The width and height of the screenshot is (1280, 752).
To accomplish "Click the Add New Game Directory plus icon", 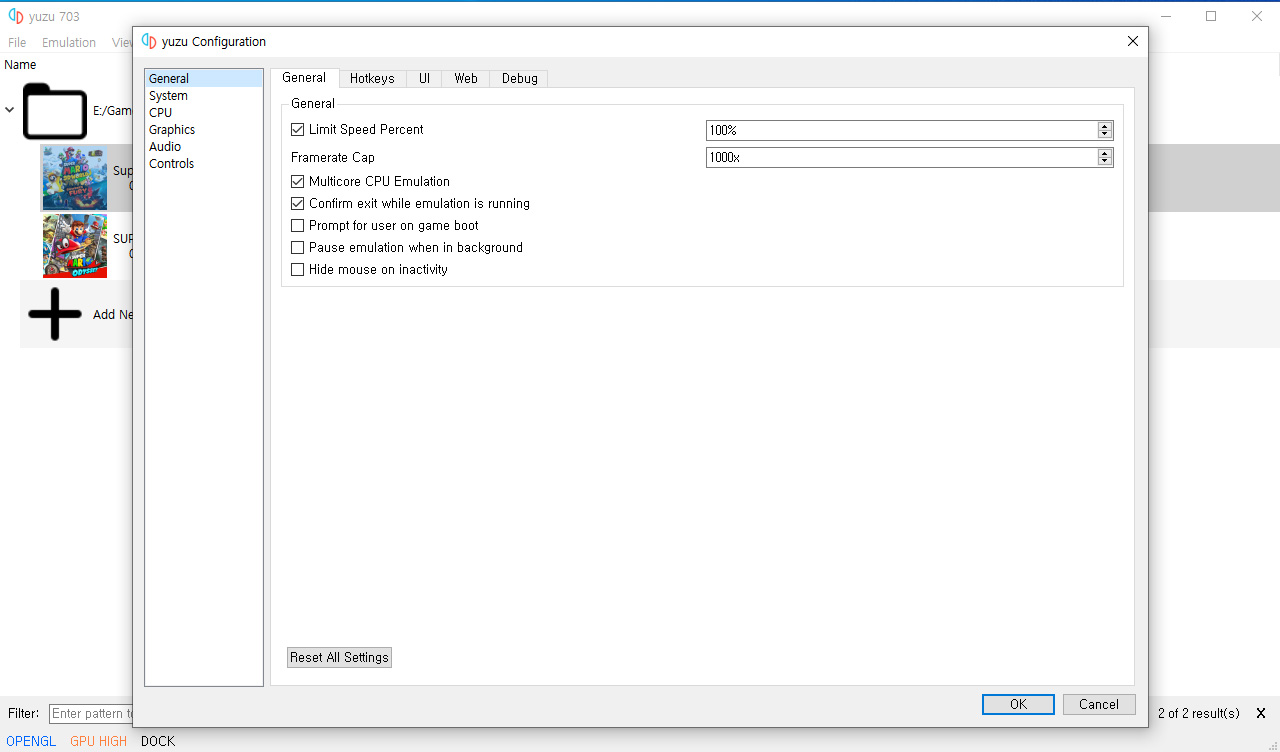I will point(54,314).
